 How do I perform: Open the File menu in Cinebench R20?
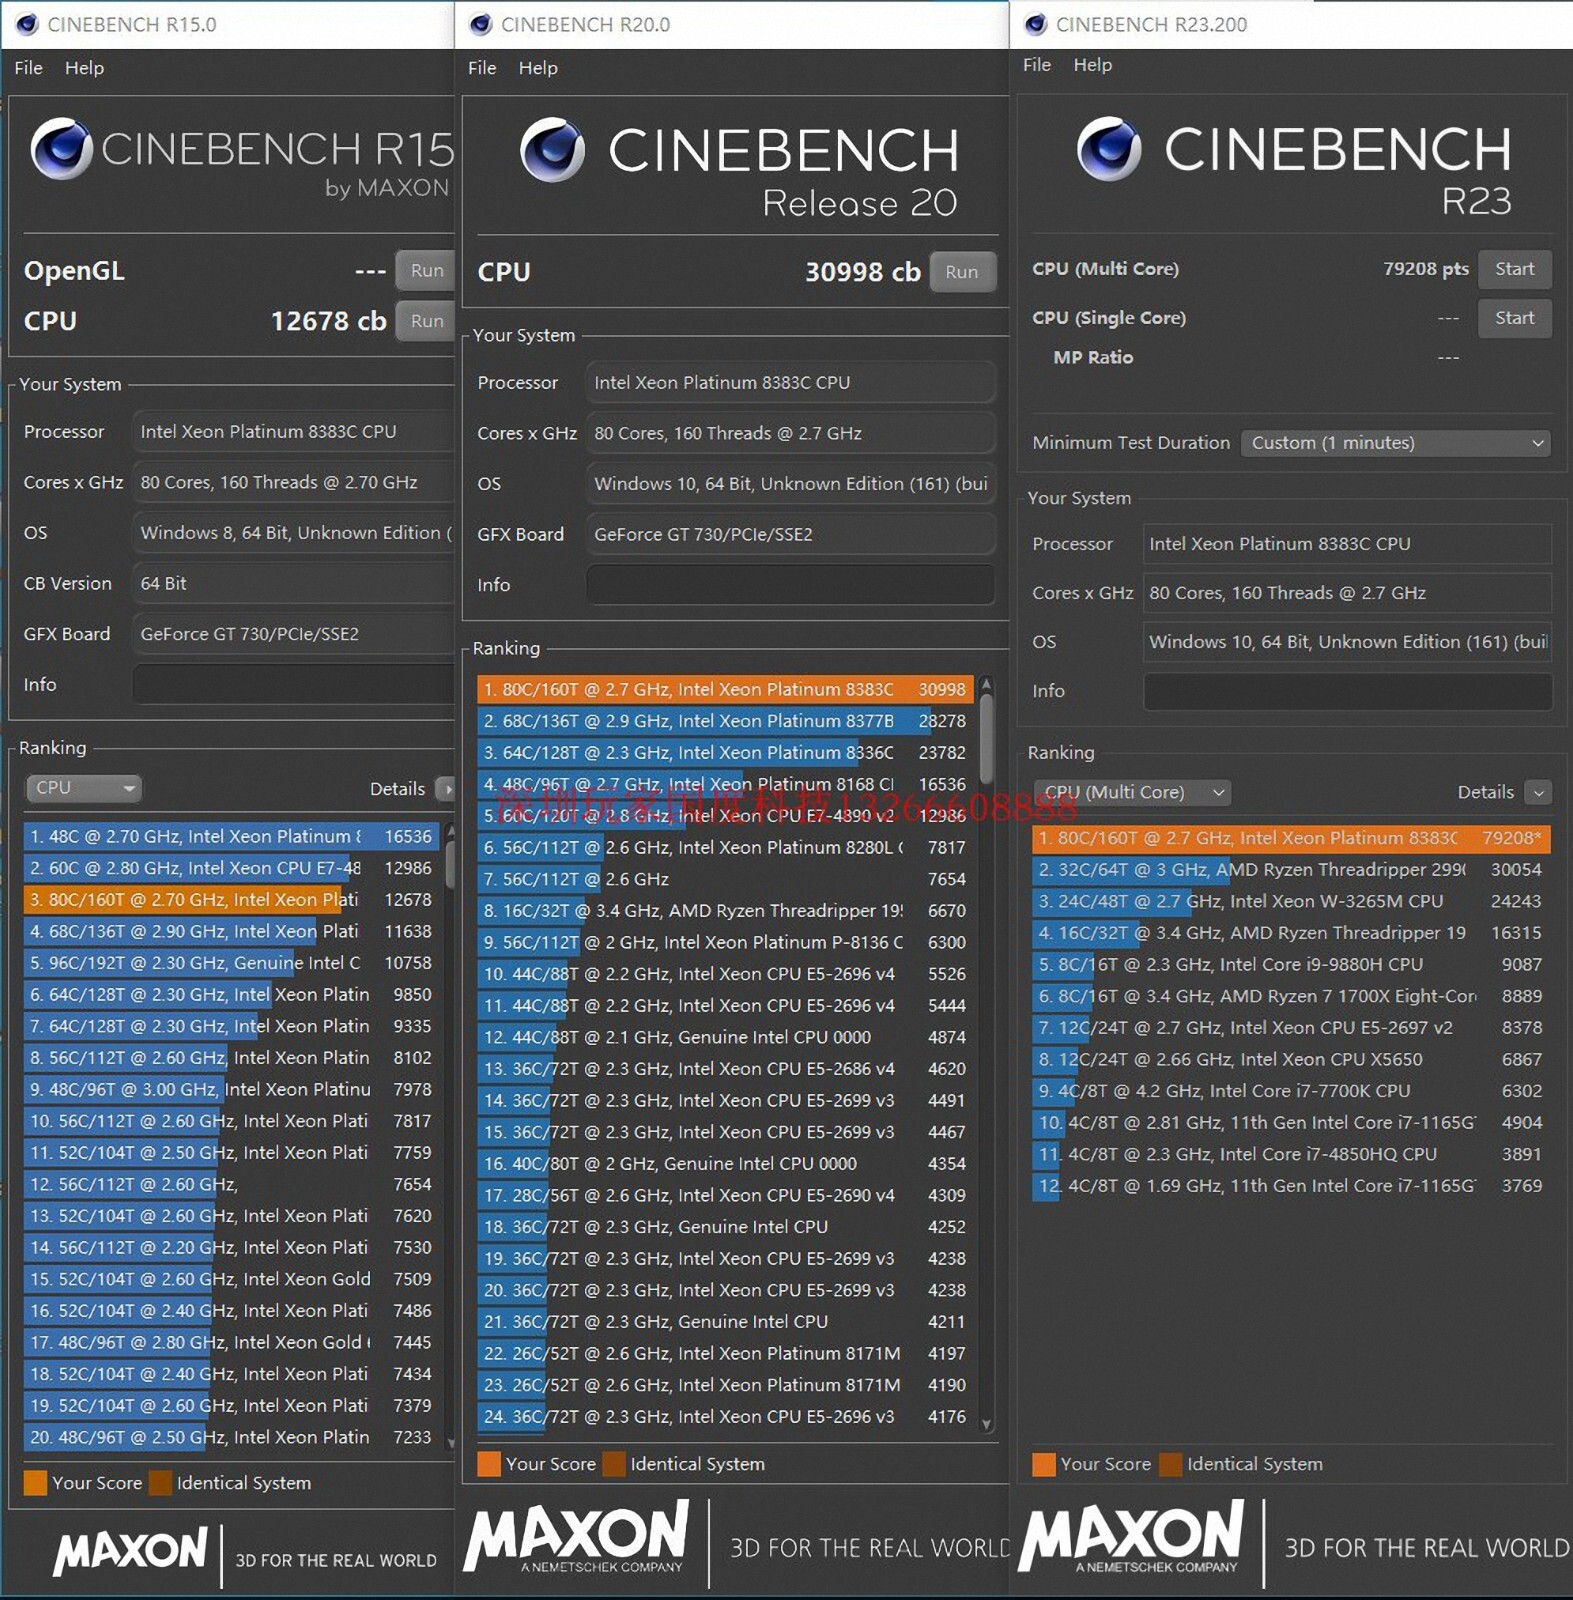coord(481,68)
